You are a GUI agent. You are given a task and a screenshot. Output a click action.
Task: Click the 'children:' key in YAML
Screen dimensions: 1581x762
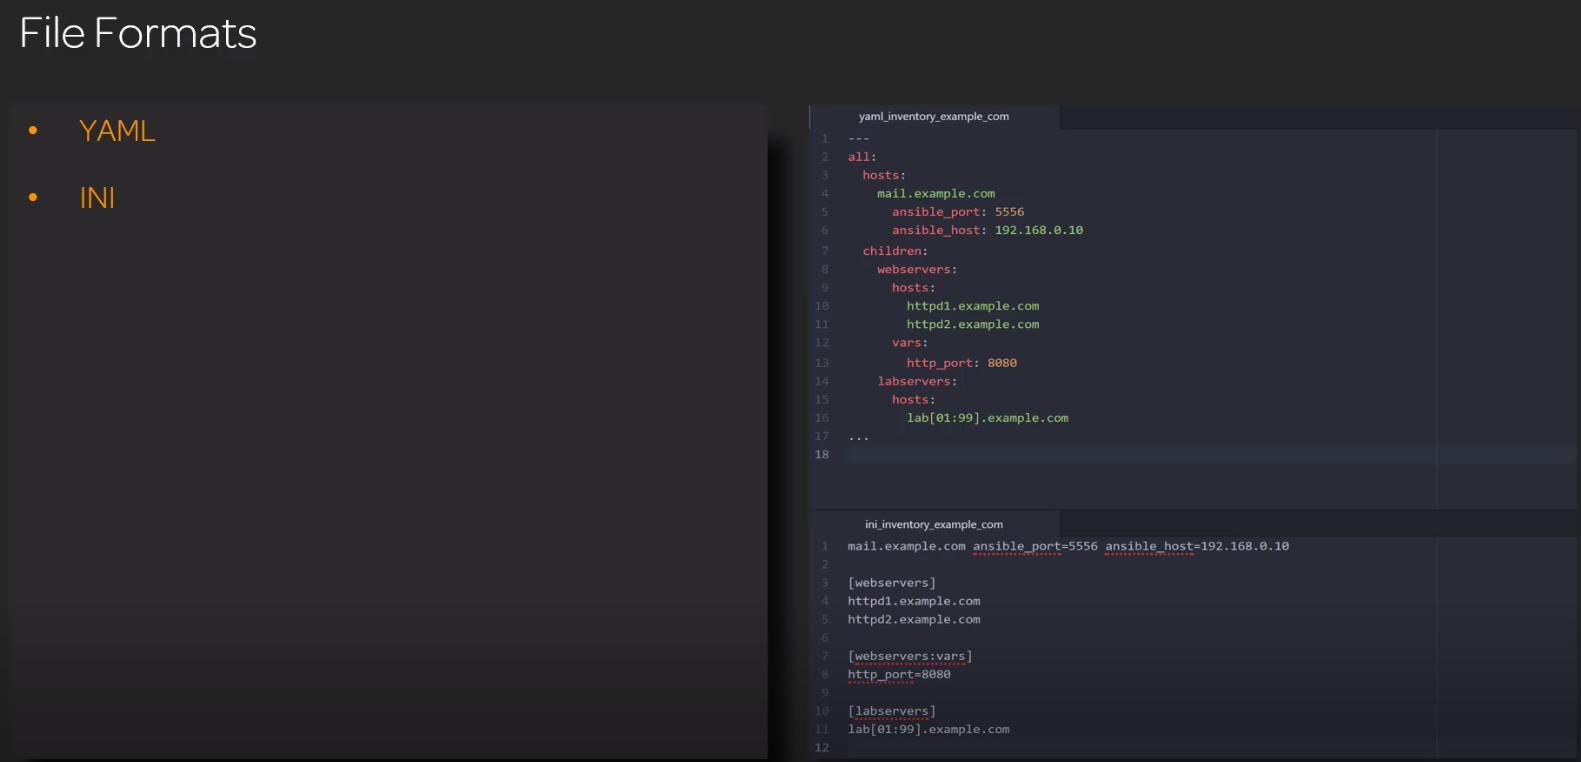(895, 251)
